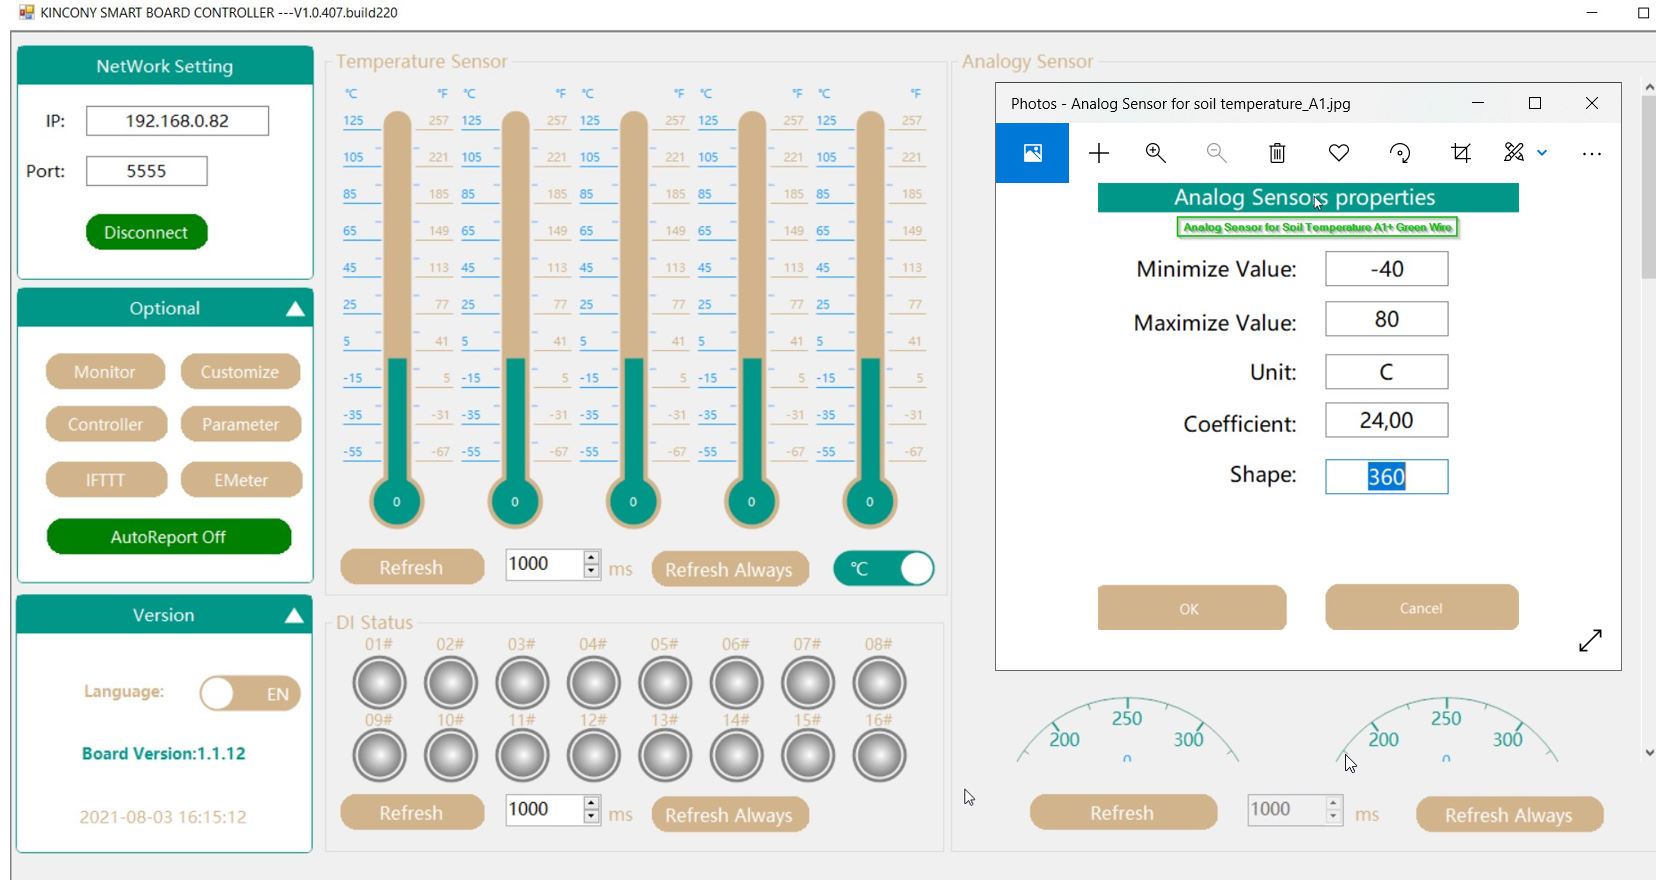Click Refresh Always under Temperature Sensor
1656x880 pixels.
729,569
